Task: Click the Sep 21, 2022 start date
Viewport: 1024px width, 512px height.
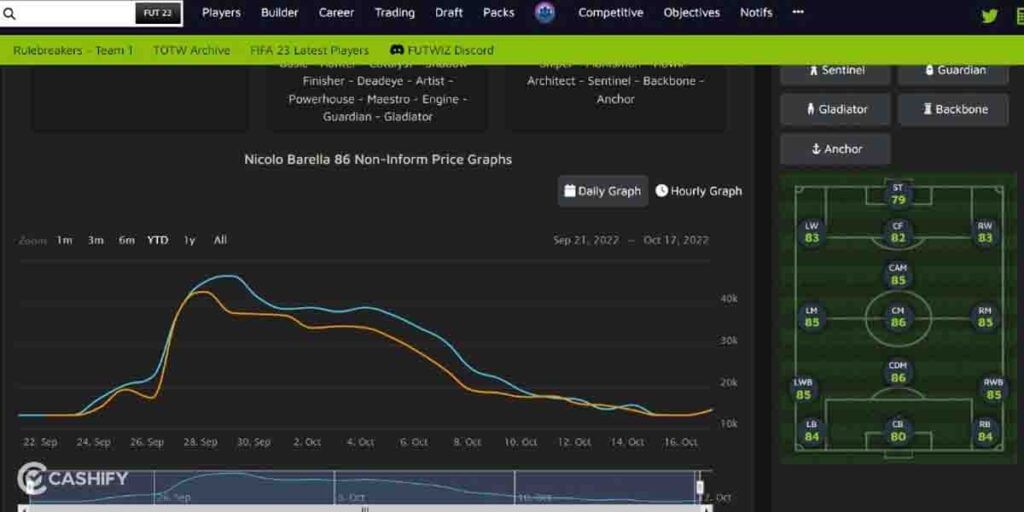Action: pyautogui.click(x=585, y=240)
